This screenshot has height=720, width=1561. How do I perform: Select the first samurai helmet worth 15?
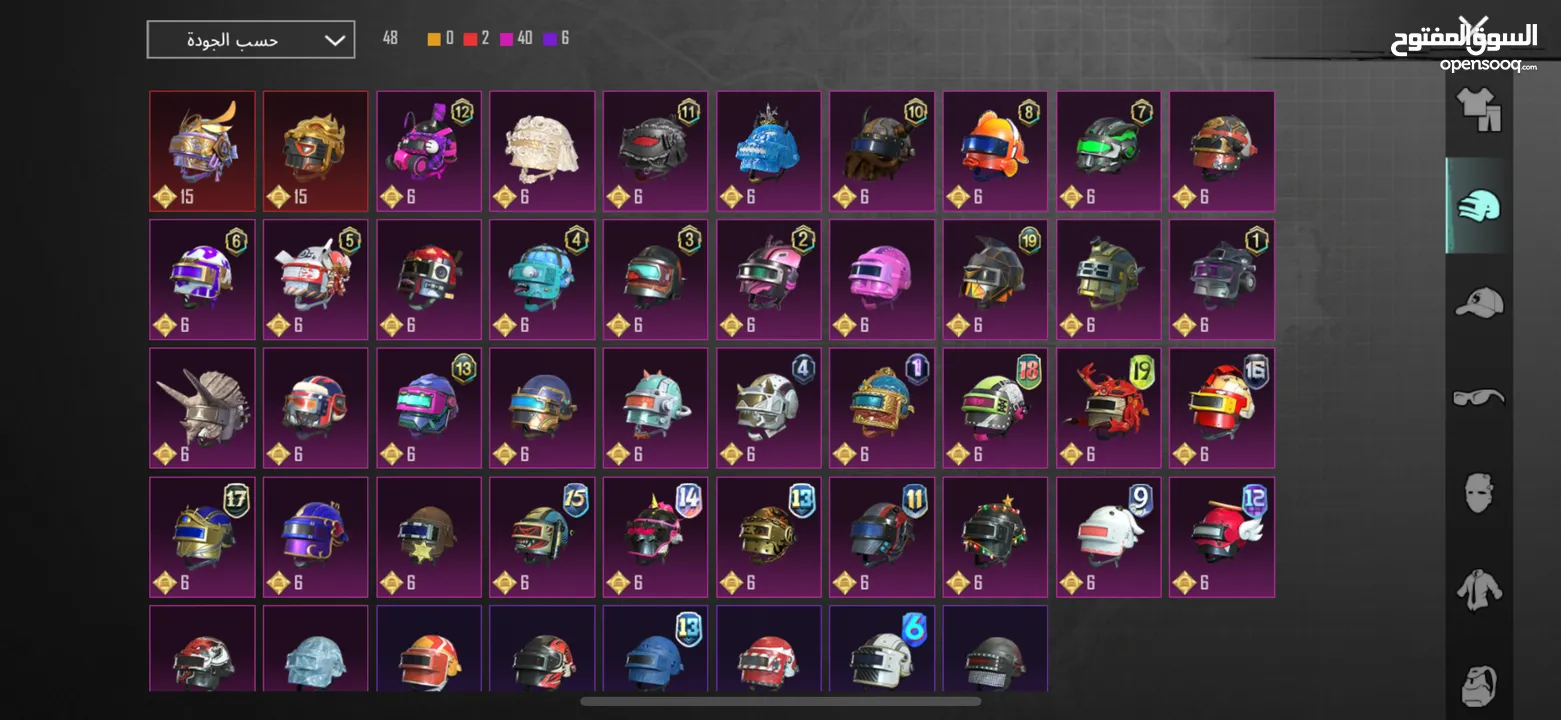tap(202, 152)
